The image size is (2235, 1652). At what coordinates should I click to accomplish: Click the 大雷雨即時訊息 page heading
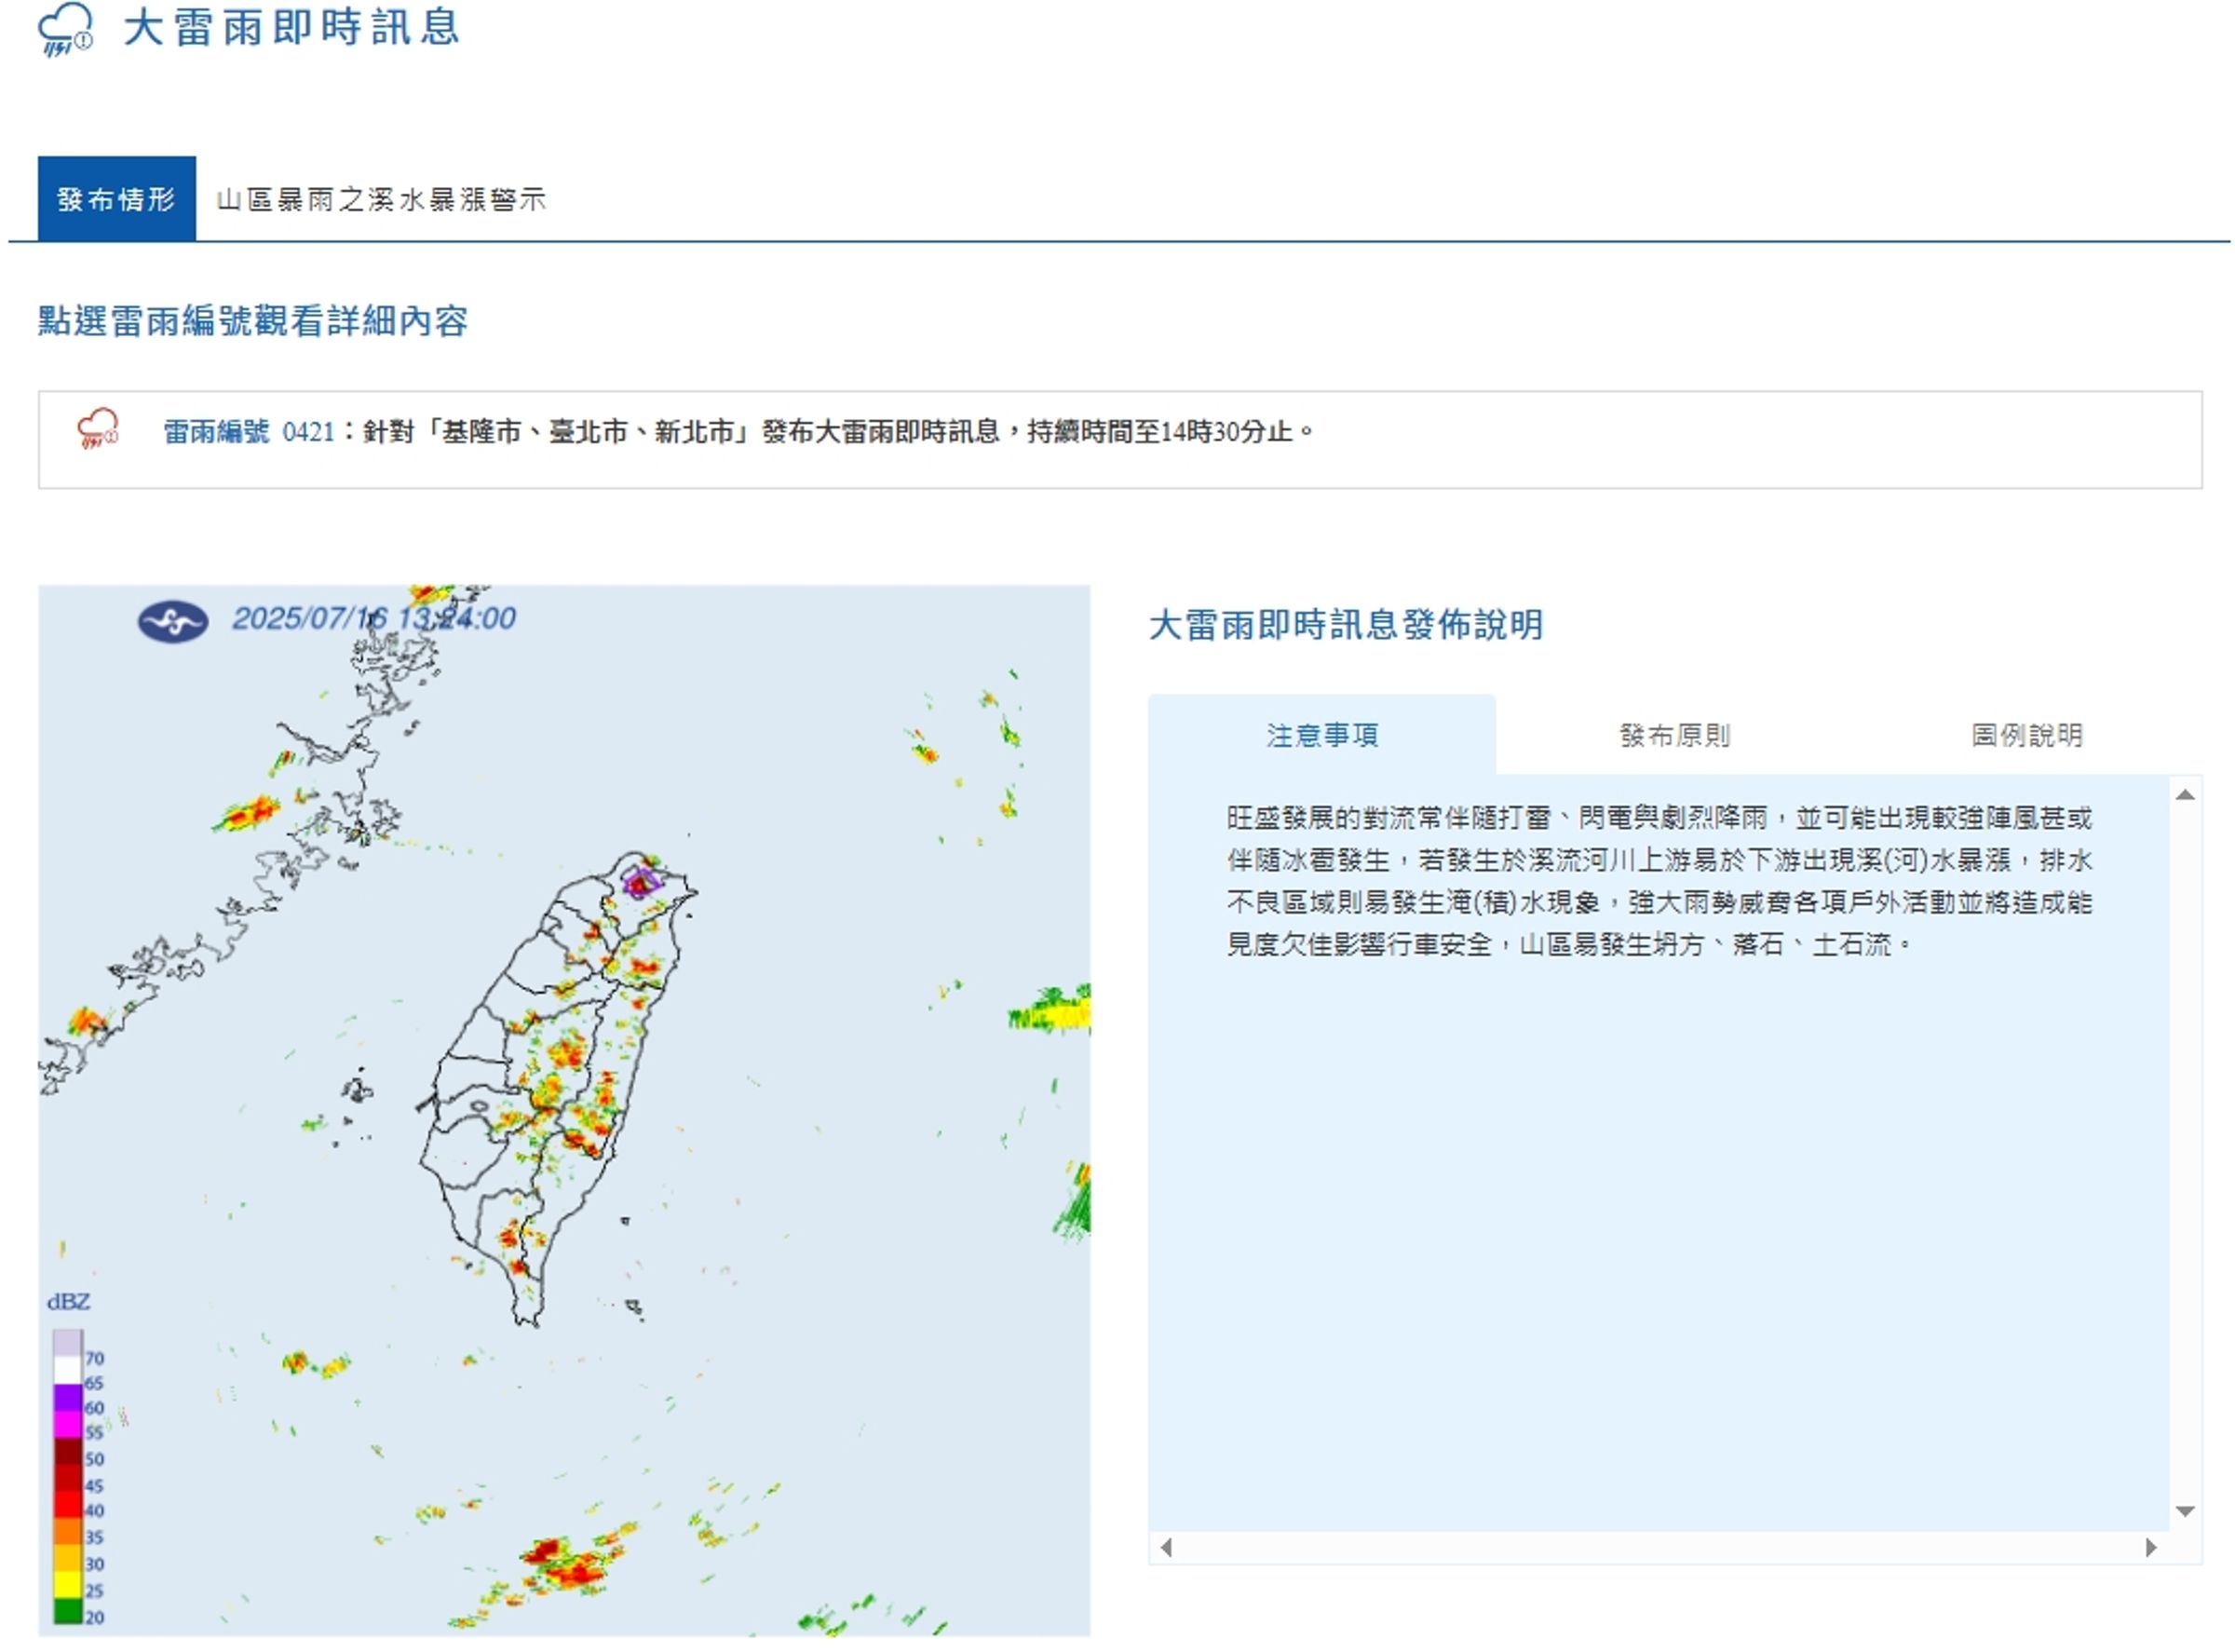pos(292,27)
